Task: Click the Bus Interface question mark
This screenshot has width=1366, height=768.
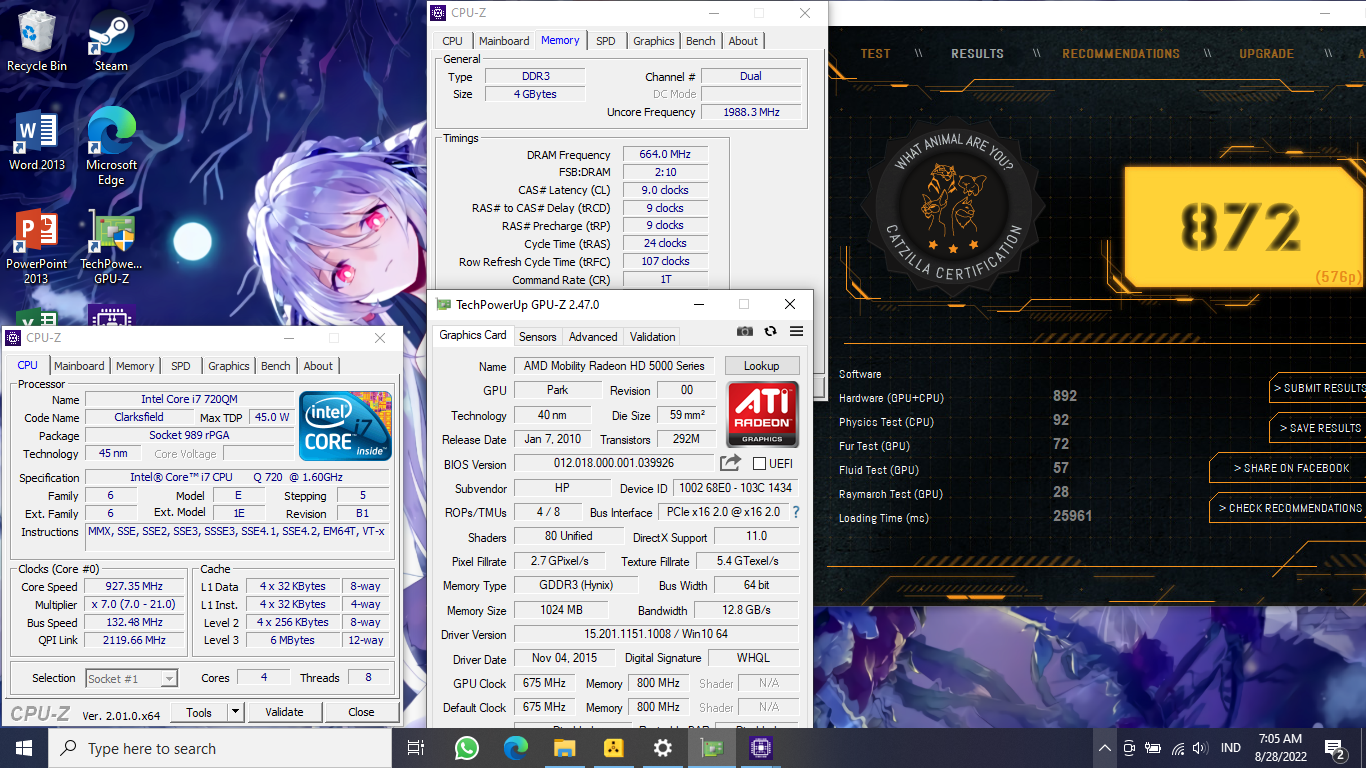Action: pyautogui.click(x=796, y=512)
